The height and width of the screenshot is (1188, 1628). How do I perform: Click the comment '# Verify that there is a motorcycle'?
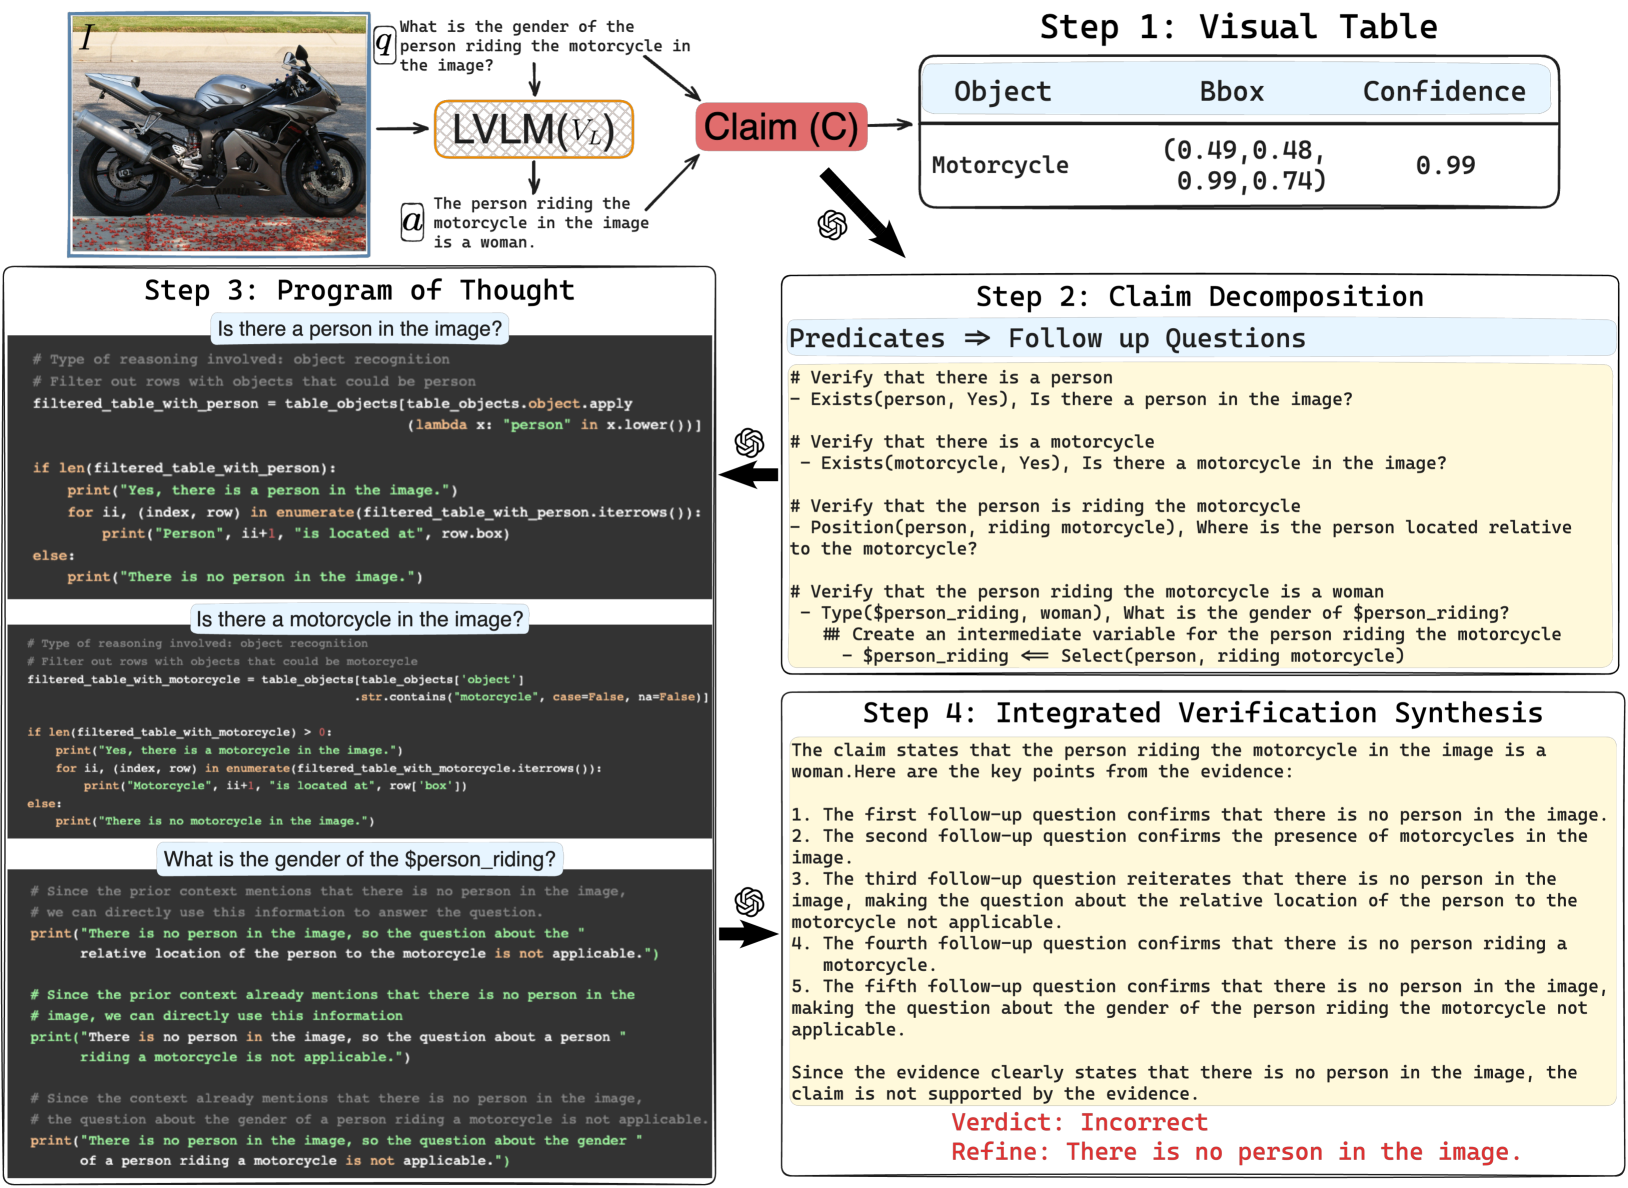pos(972,441)
